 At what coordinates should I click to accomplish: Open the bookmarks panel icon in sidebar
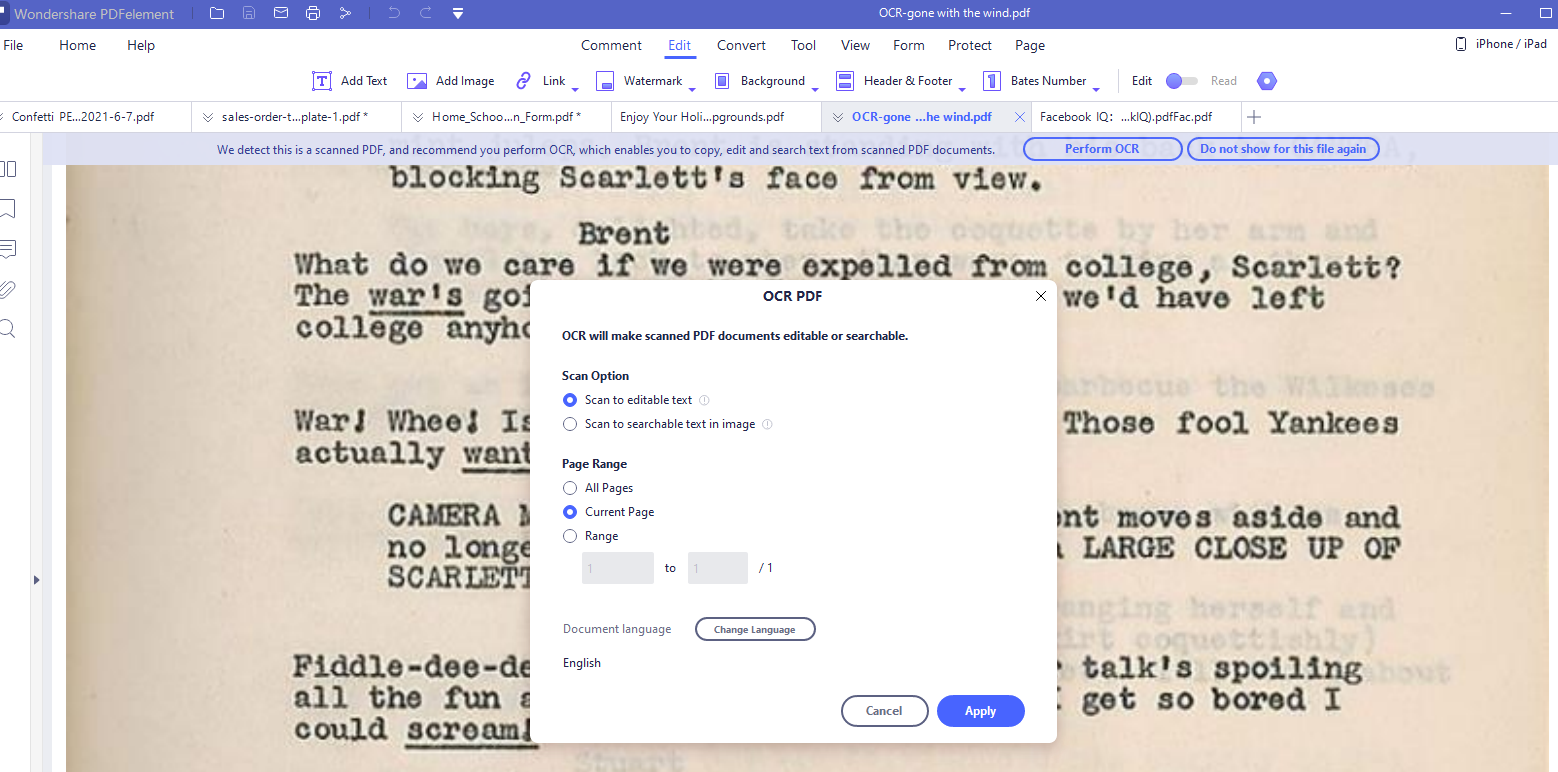(x=8, y=209)
